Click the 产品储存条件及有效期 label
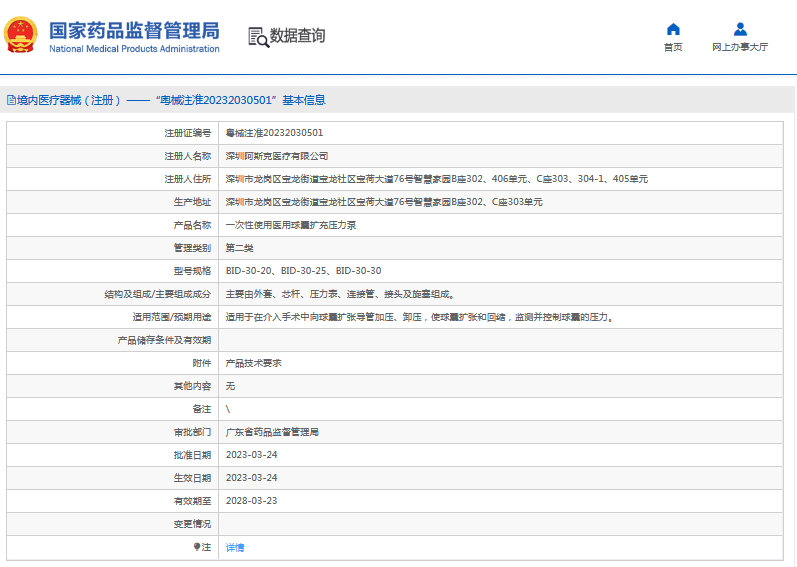 pos(164,340)
